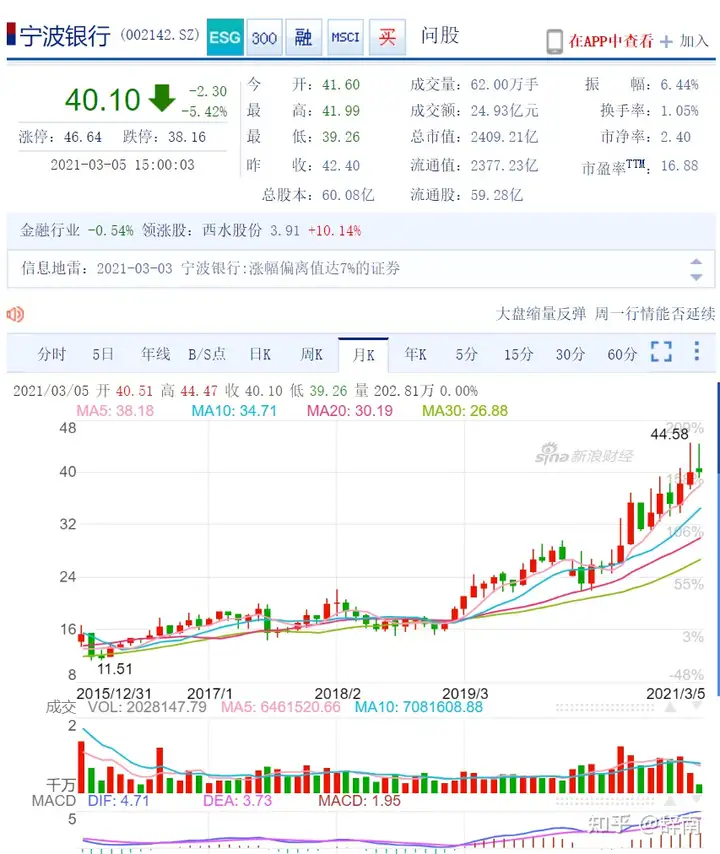The height and width of the screenshot is (854, 720).
Task: Click the volume up arrow near 成交 panel
Action: [670, 707]
